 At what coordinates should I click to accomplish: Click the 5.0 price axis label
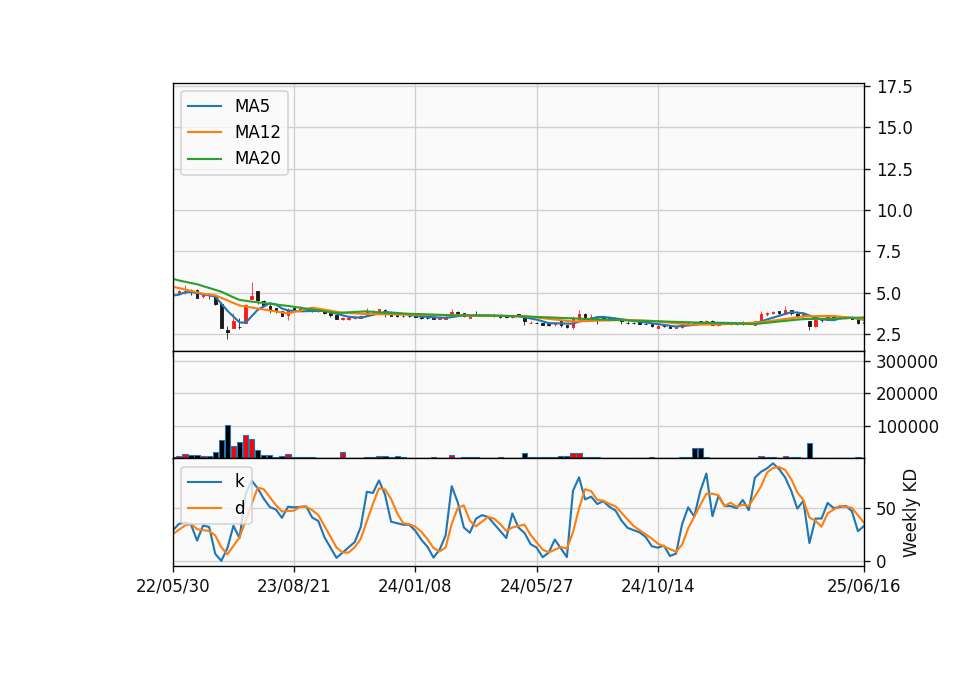[888, 294]
